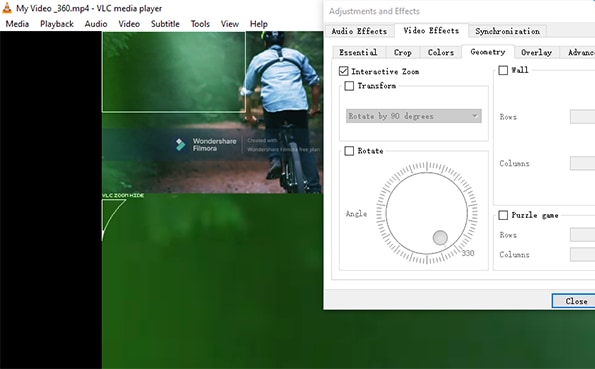Enable the Rotate checkbox
This screenshot has height=369, width=595.
(x=349, y=151)
